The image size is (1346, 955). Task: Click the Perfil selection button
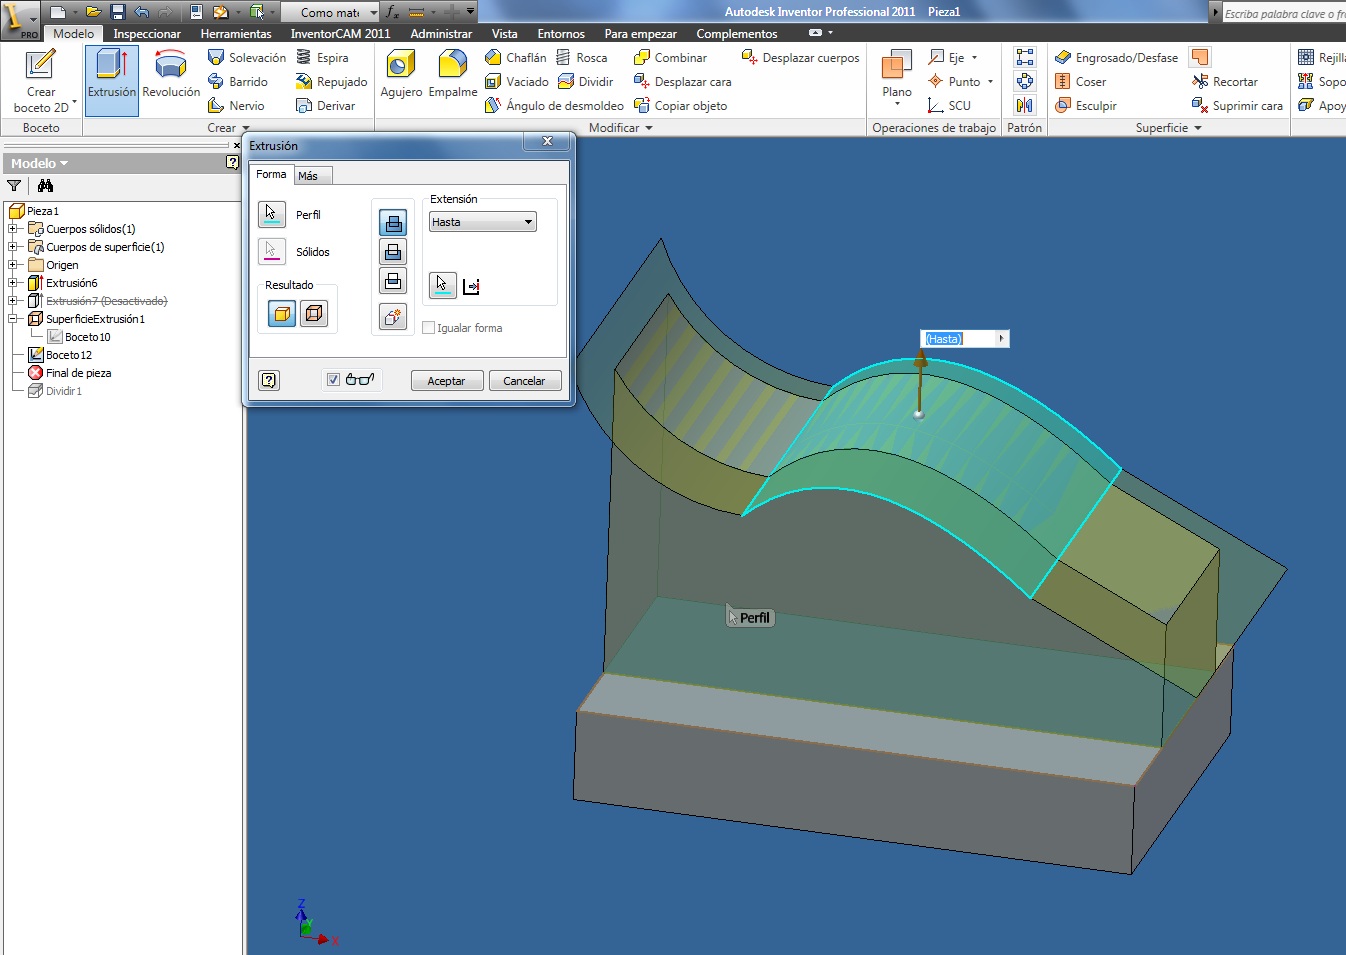[272, 215]
